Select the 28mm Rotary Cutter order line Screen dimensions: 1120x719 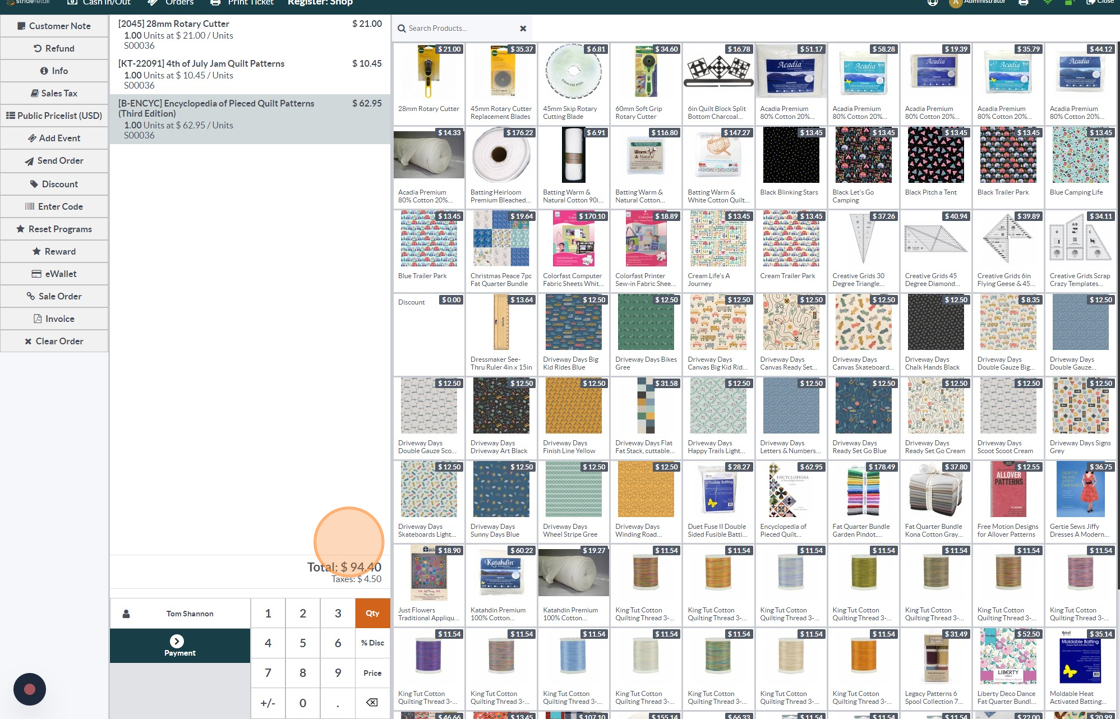point(250,34)
